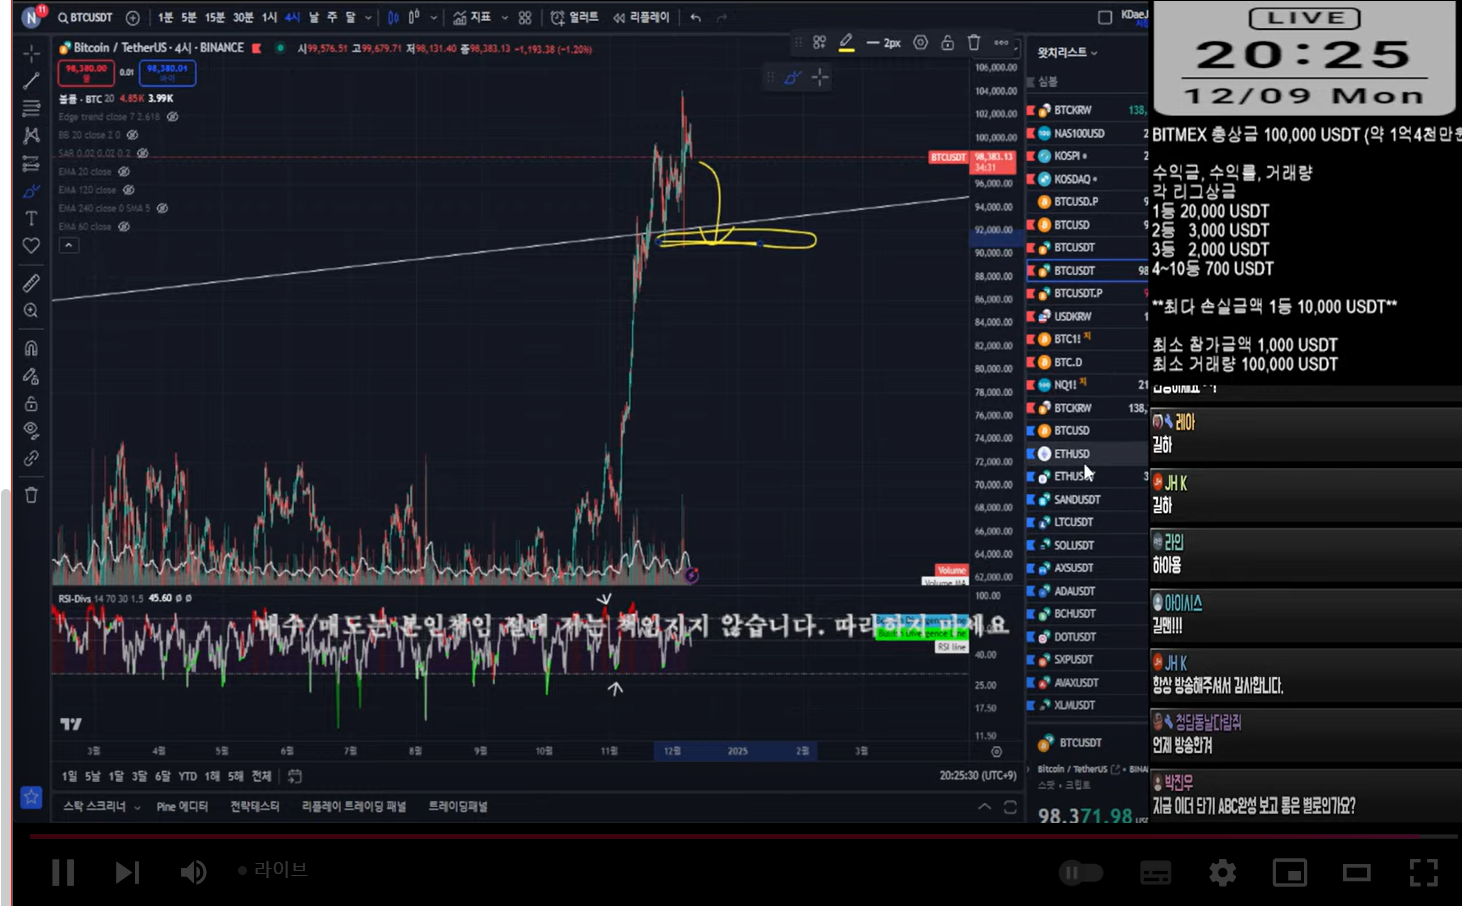Open the layout setup square icon
Screen dimensions: 1462x906
point(1105,17)
